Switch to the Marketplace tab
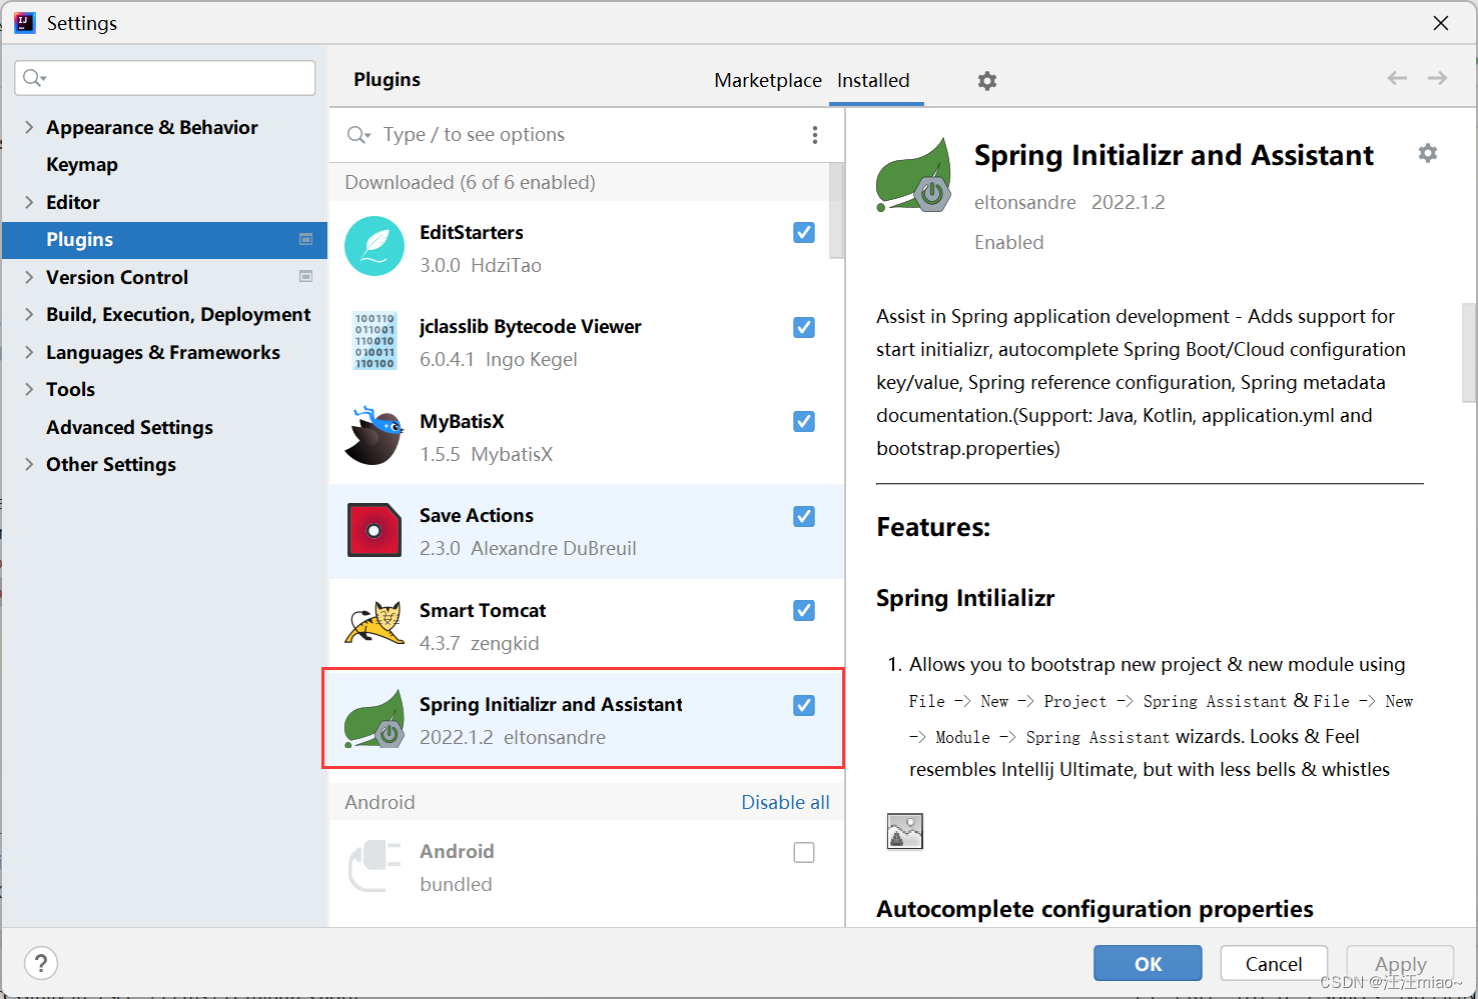 click(767, 80)
